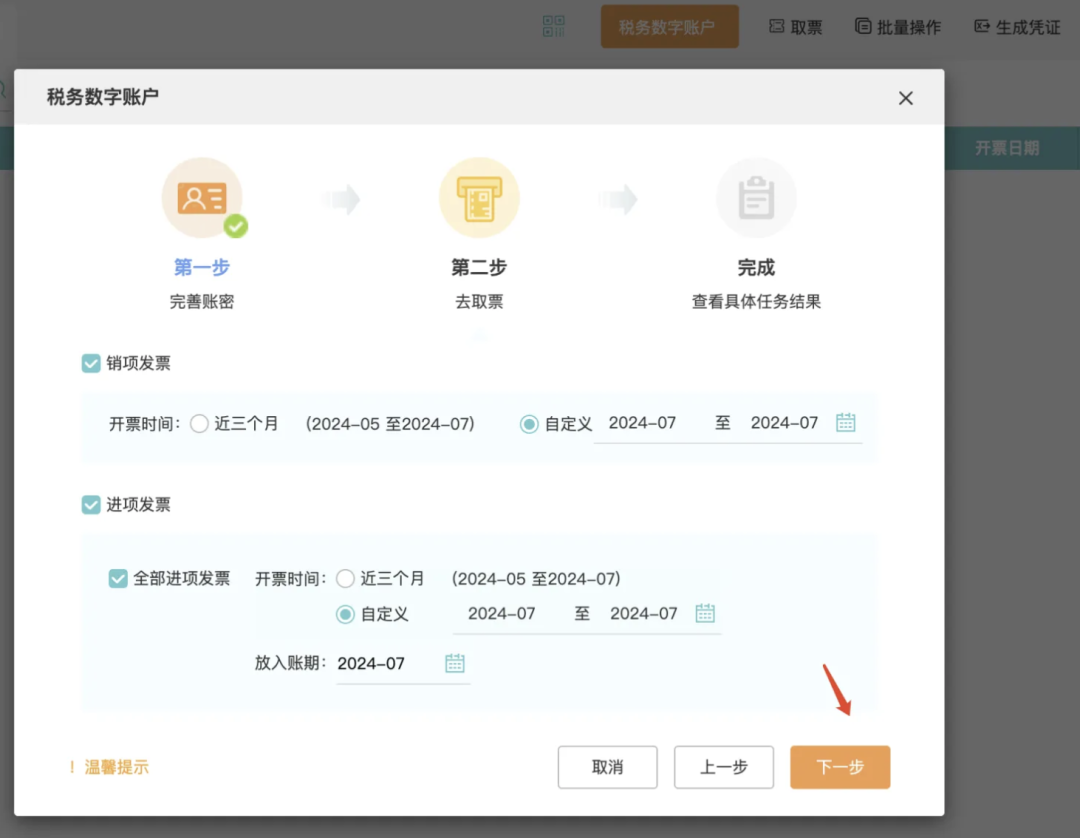This screenshot has width=1080, height=838.
Task: Click the 上一步 previous step button
Action: coord(724,767)
